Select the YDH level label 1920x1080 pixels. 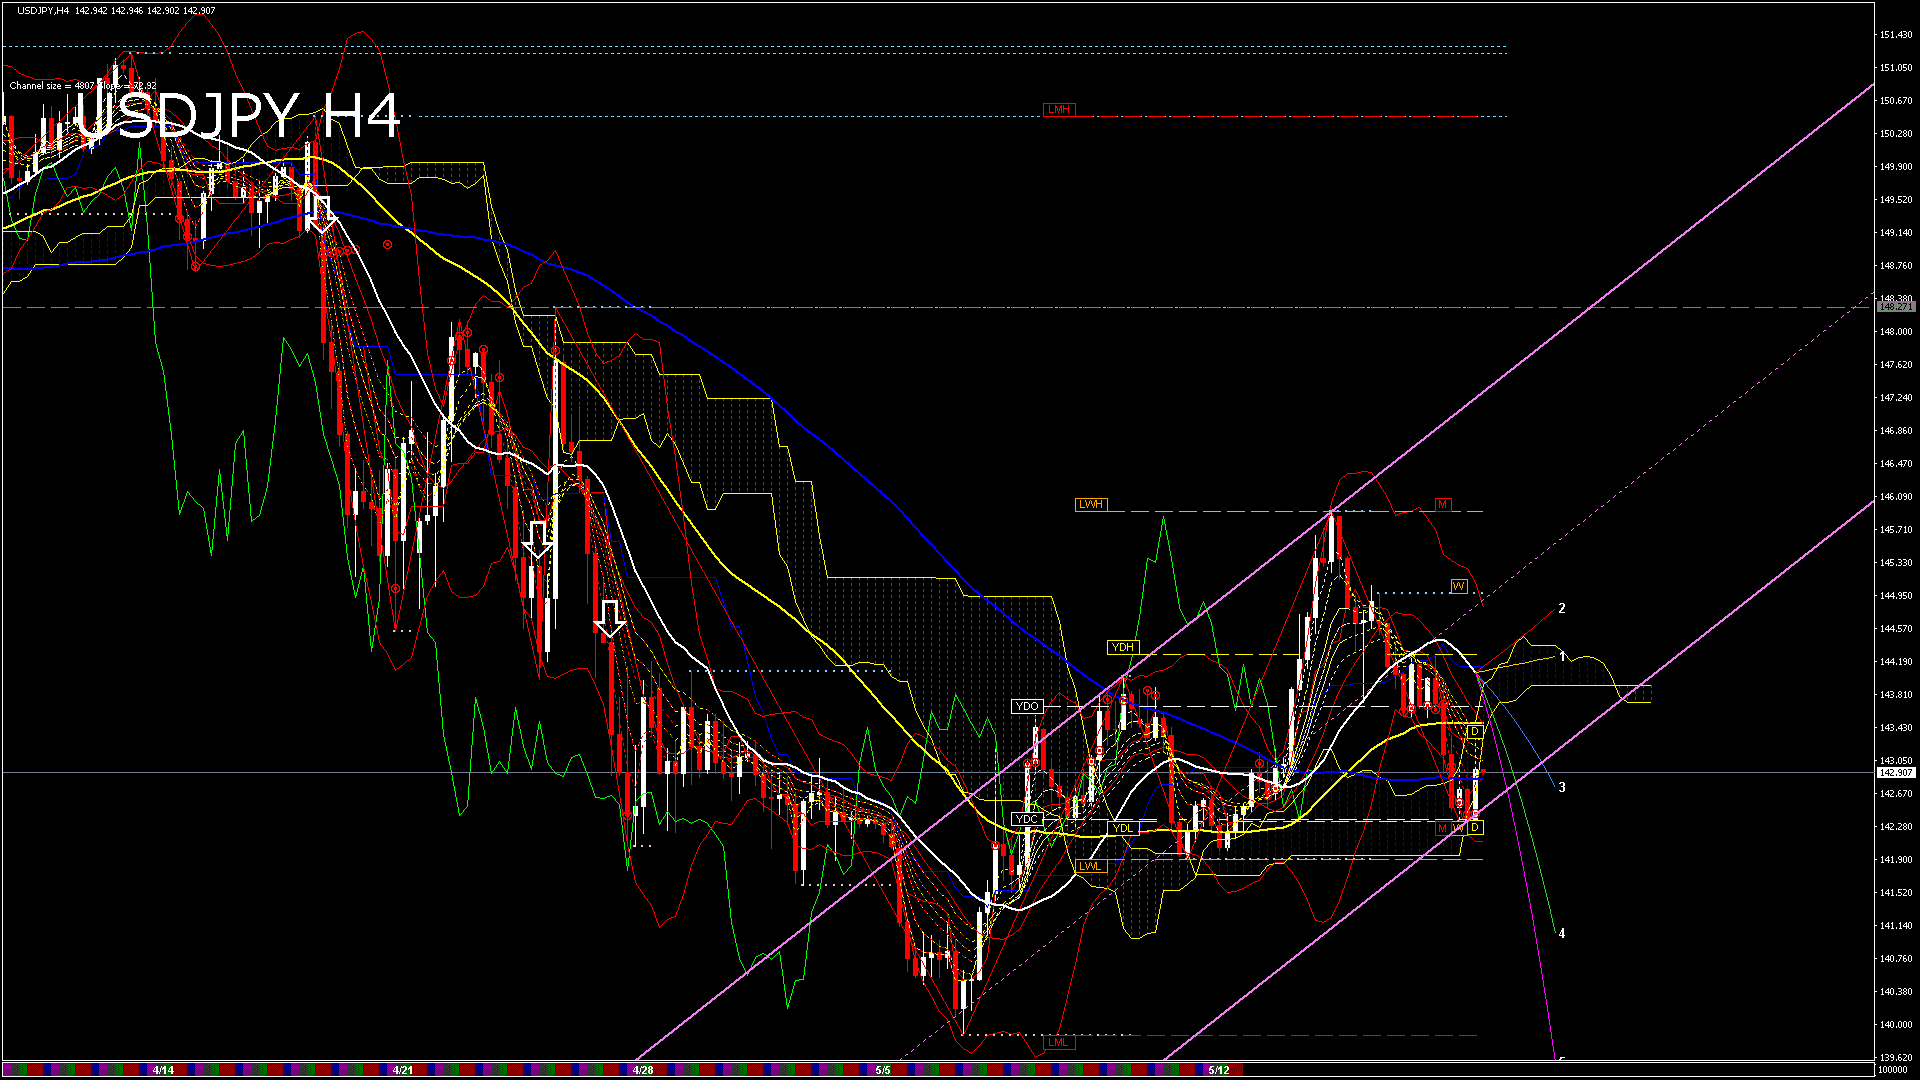click(x=1123, y=648)
